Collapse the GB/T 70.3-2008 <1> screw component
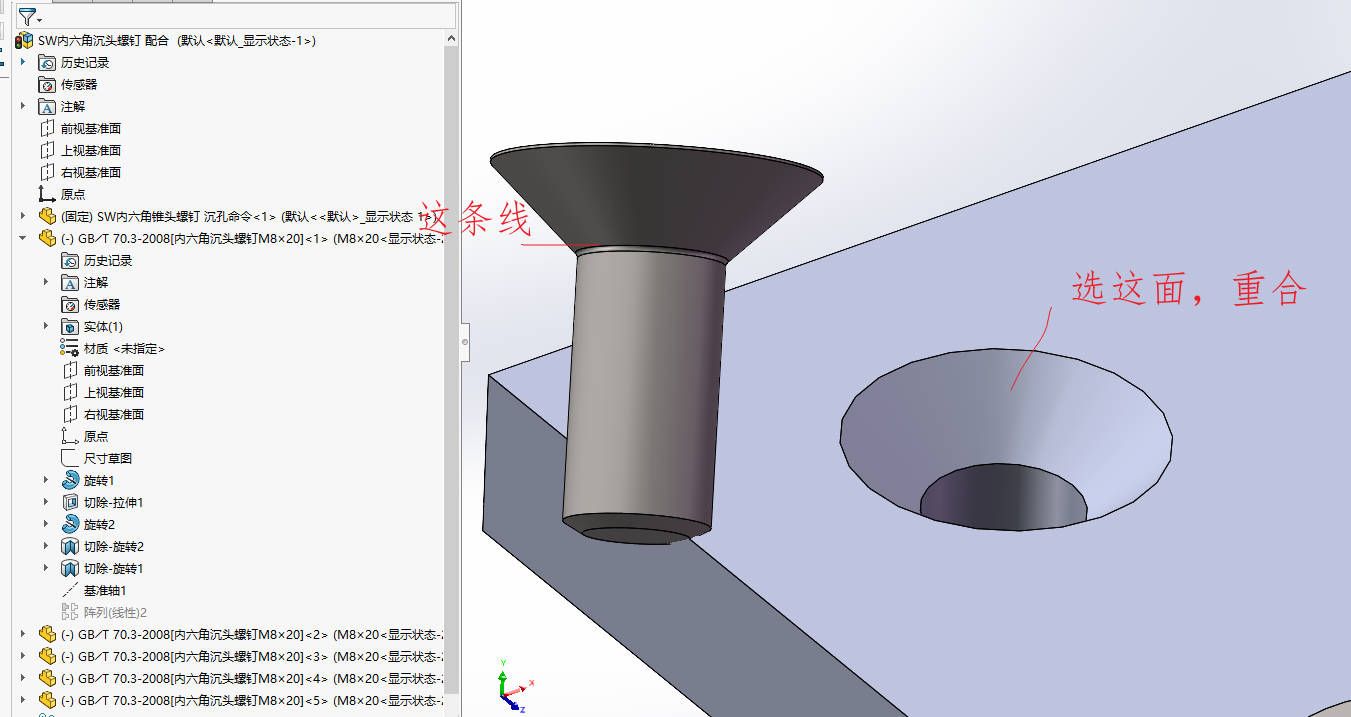The width and height of the screenshot is (1351, 717). [x=23, y=239]
